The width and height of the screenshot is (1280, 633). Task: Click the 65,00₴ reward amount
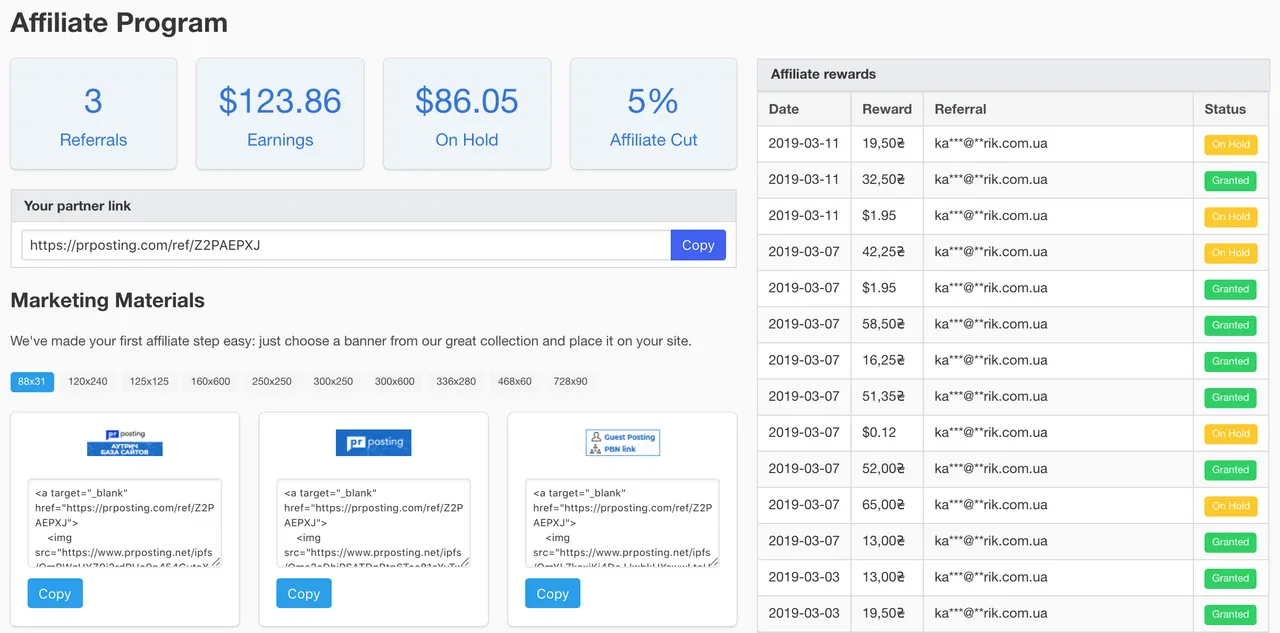(x=883, y=504)
